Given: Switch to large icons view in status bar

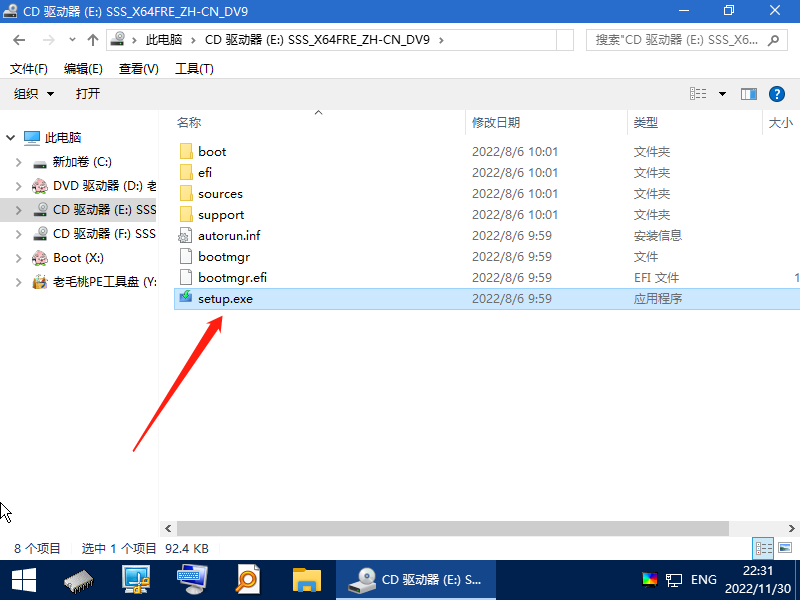Looking at the screenshot, I should point(785,549).
